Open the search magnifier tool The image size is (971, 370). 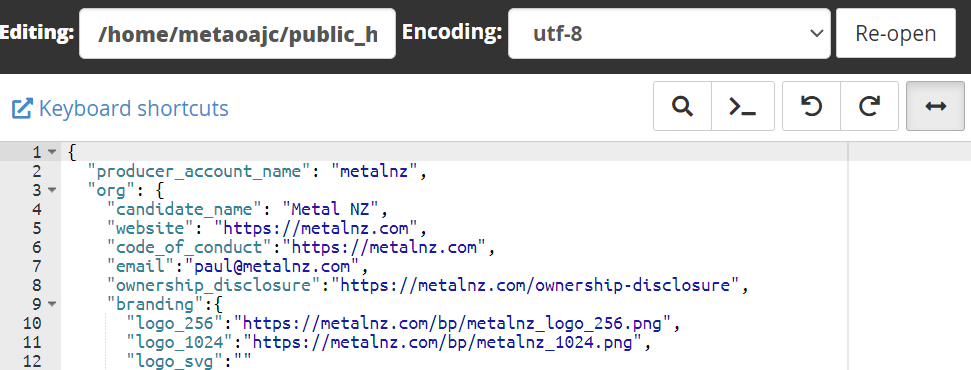tap(682, 106)
